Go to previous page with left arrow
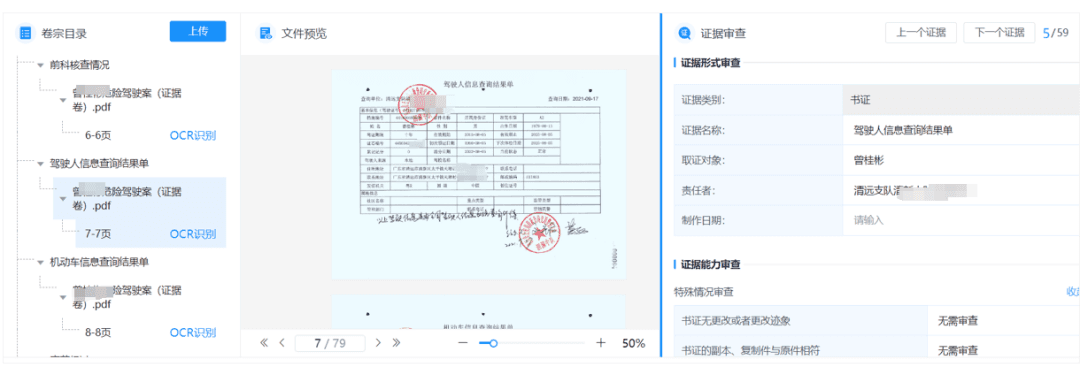 282,343
